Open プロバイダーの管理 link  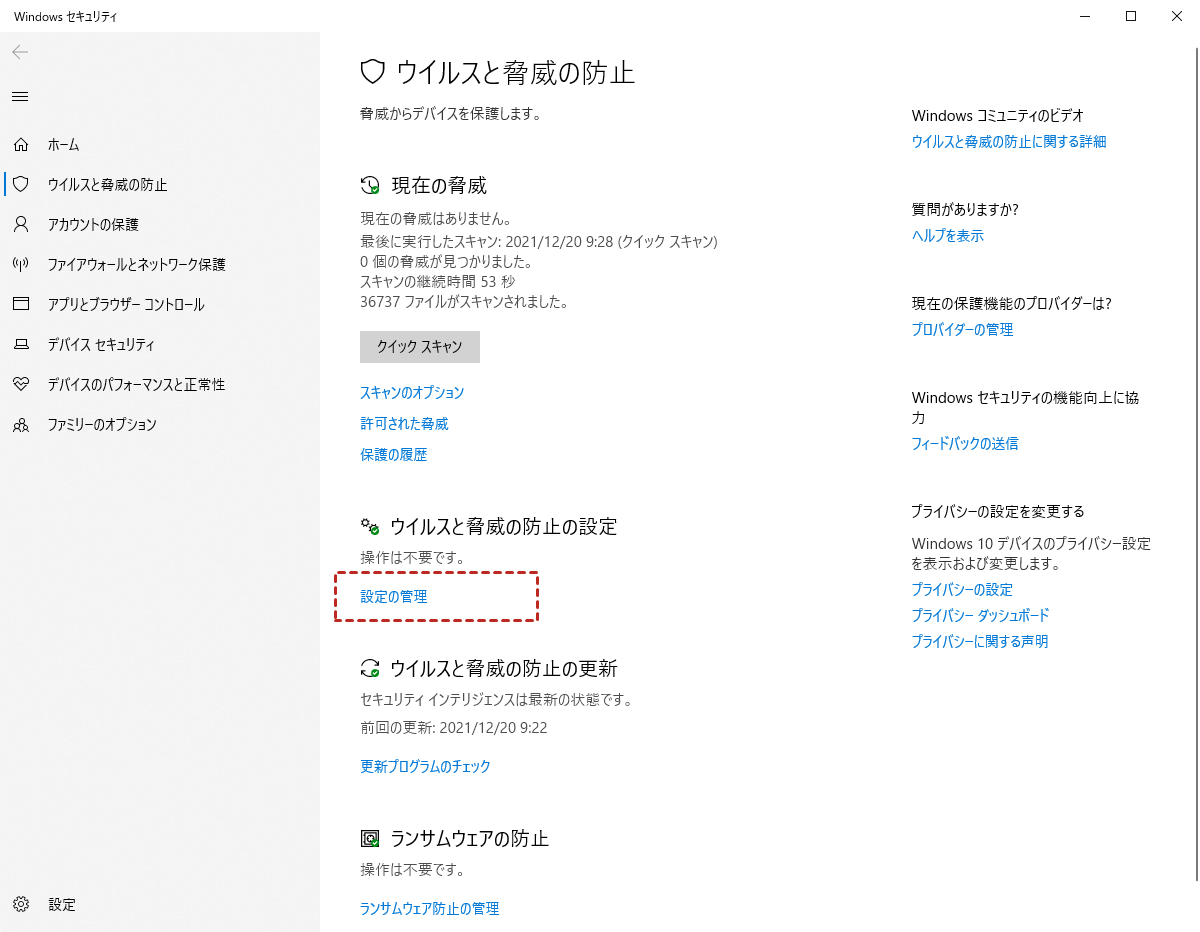pos(962,330)
